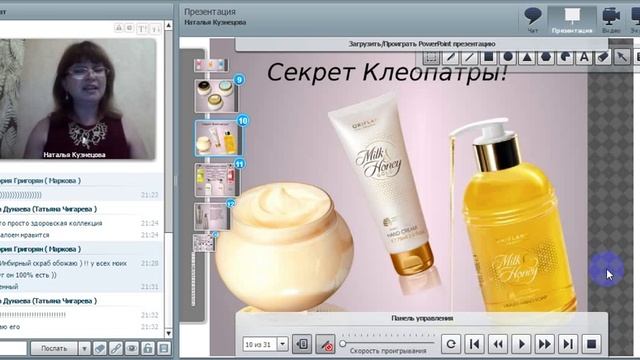Click the large text size T icon
Image resolution: width=640 pixels, height=360 pixels.
coord(142,29)
